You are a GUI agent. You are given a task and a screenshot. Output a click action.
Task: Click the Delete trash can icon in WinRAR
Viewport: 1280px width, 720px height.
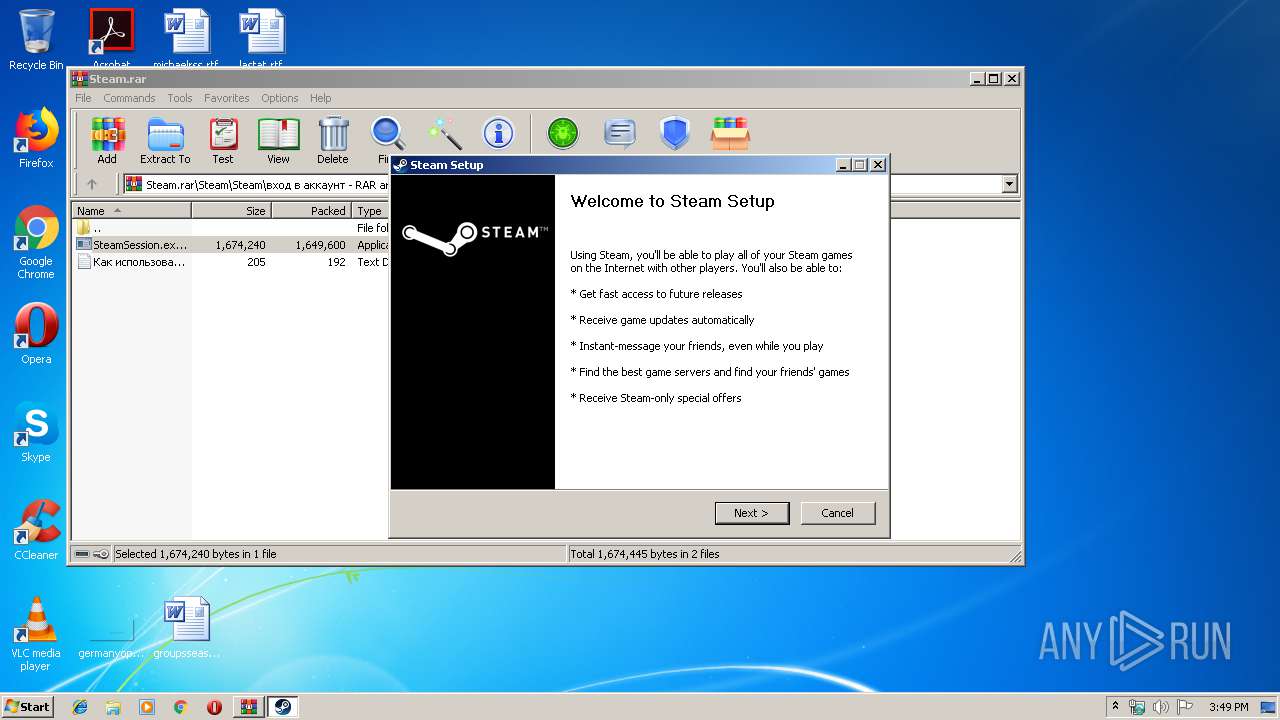pos(333,140)
